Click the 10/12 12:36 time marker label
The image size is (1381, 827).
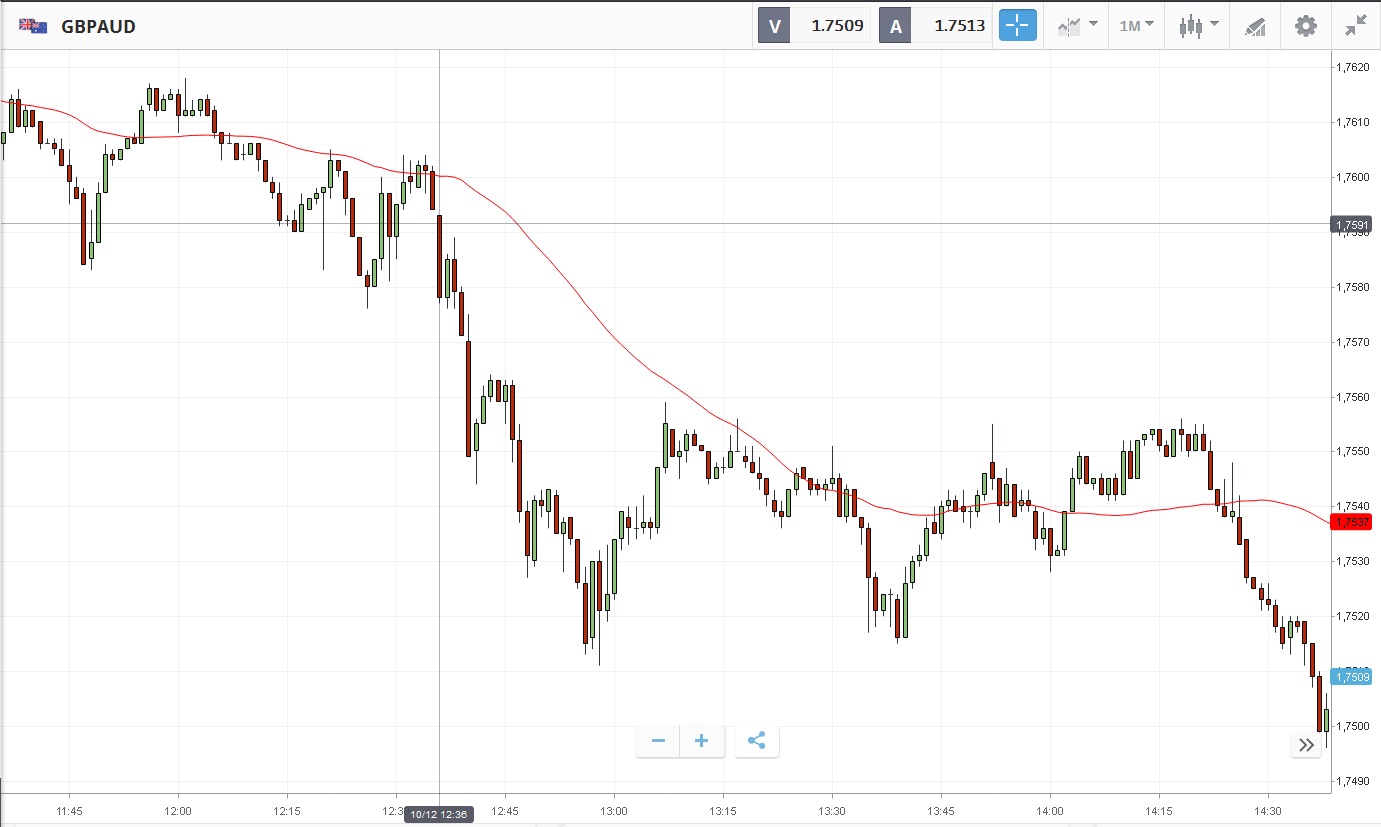tap(440, 814)
